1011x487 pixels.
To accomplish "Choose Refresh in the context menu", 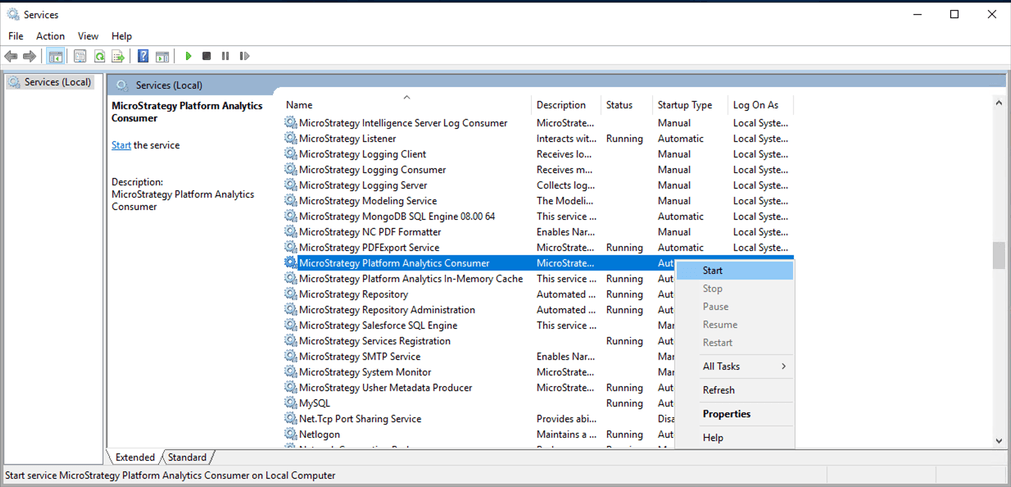I will (x=734, y=390).
